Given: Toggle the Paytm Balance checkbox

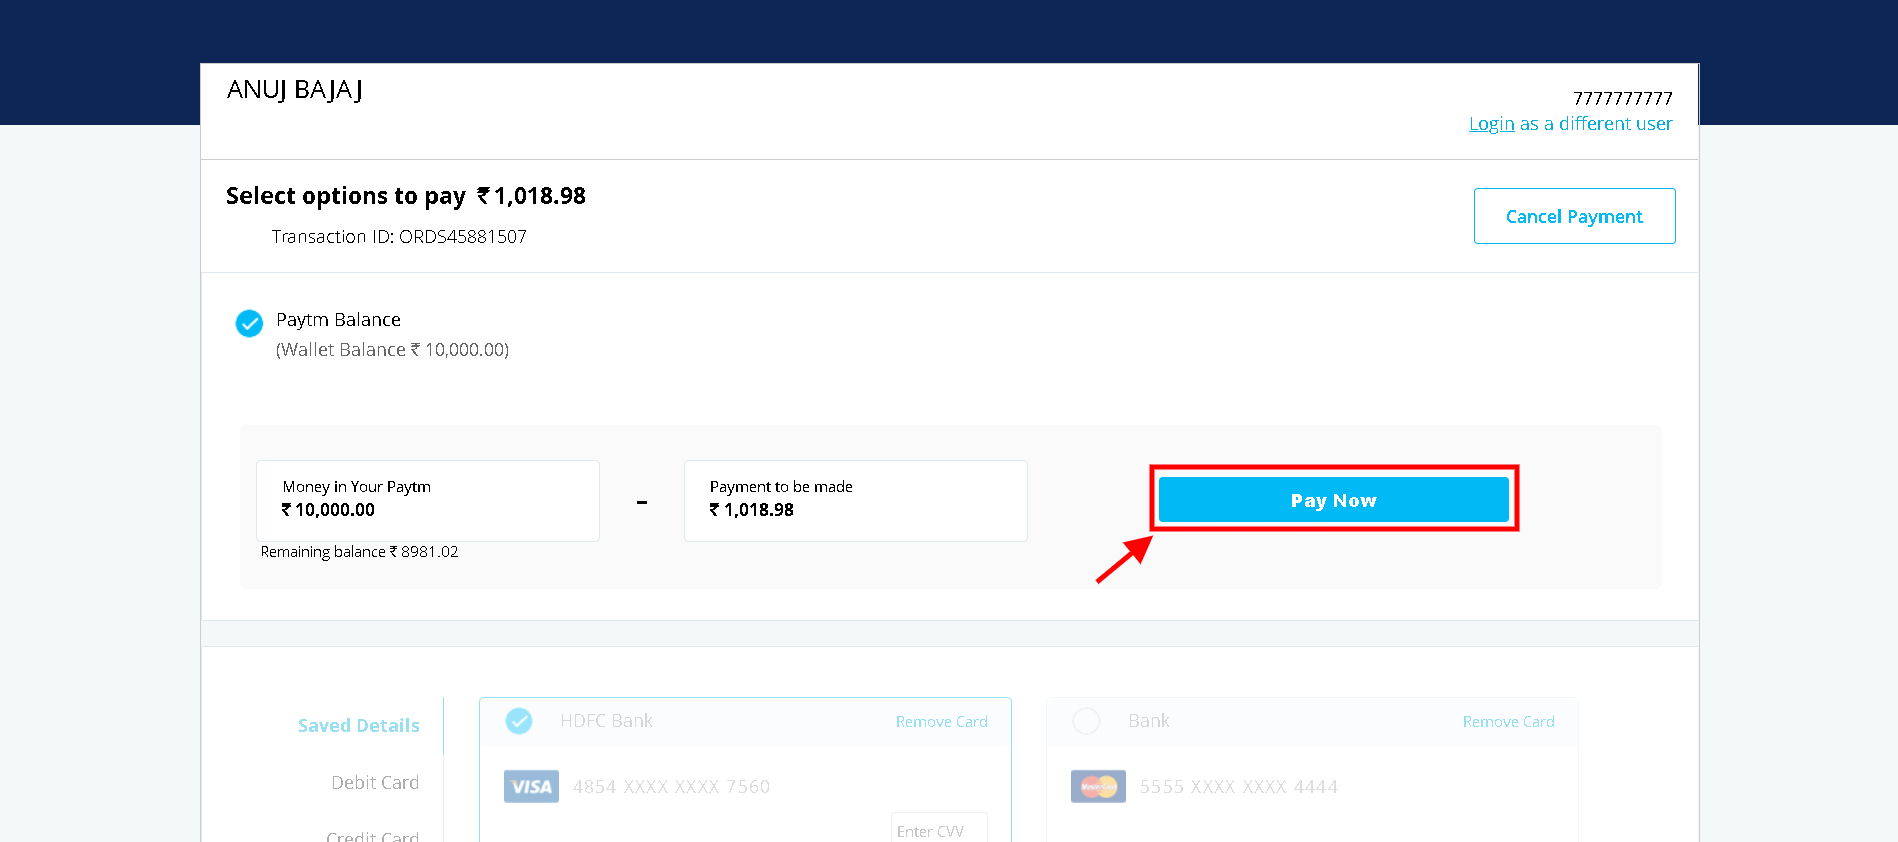Looking at the screenshot, I should click(249, 323).
